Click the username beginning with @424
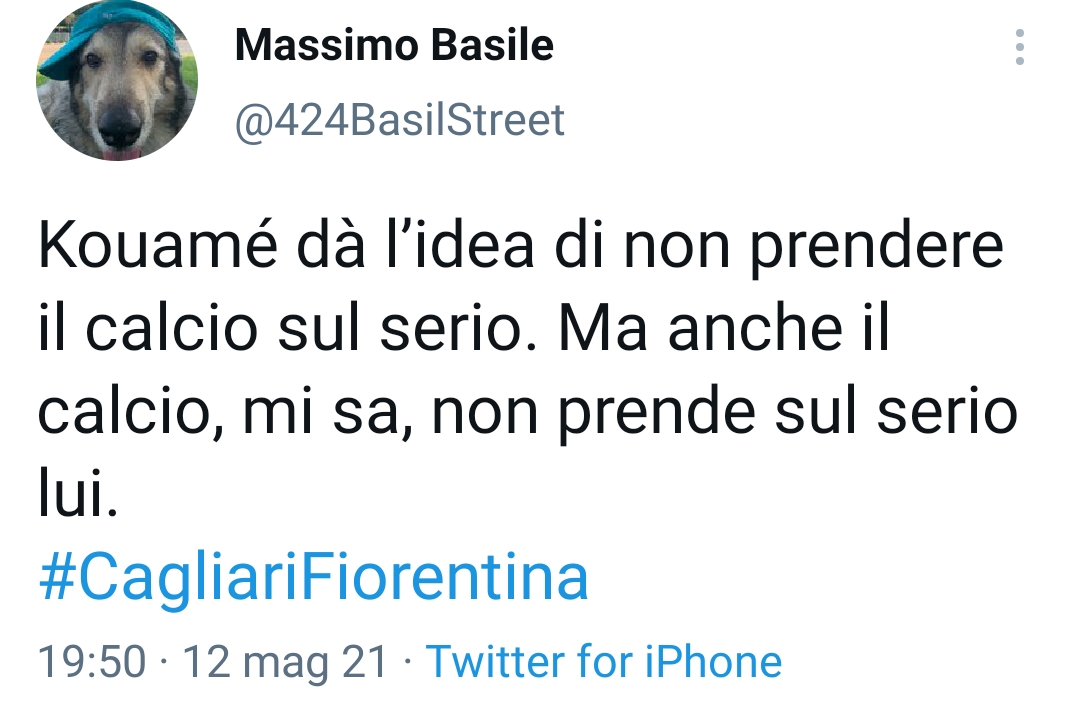This screenshot has width=1080, height=707. coord(397,119)
